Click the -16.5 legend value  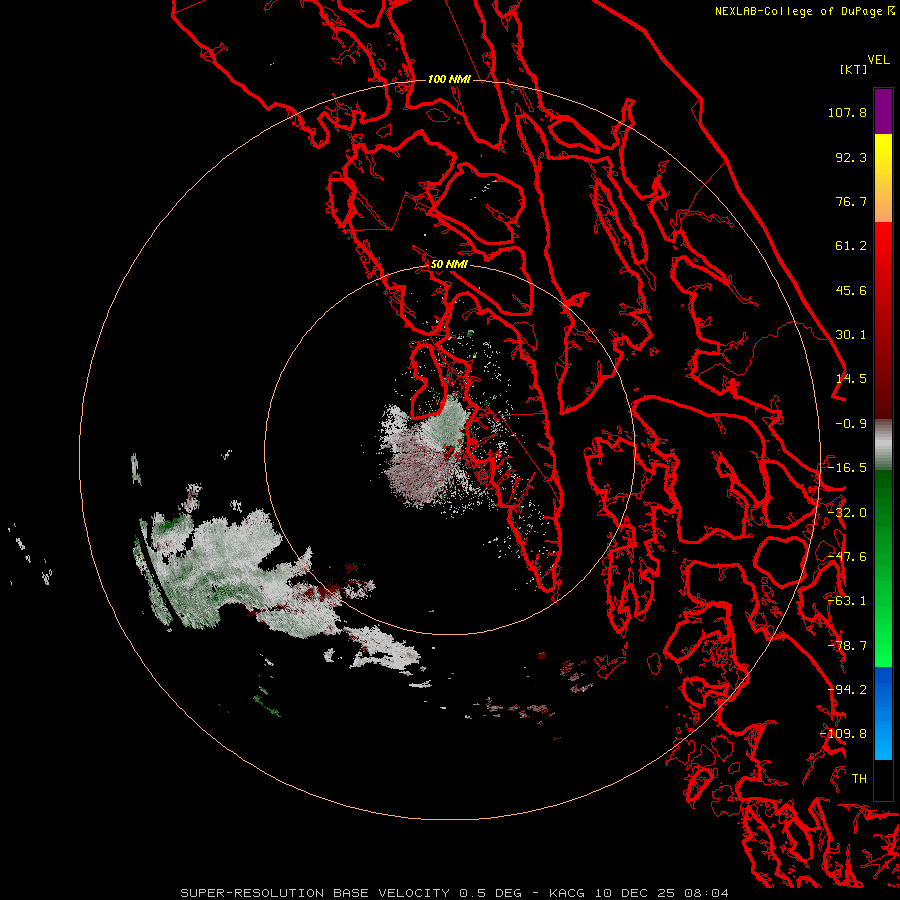pos(847,468)
